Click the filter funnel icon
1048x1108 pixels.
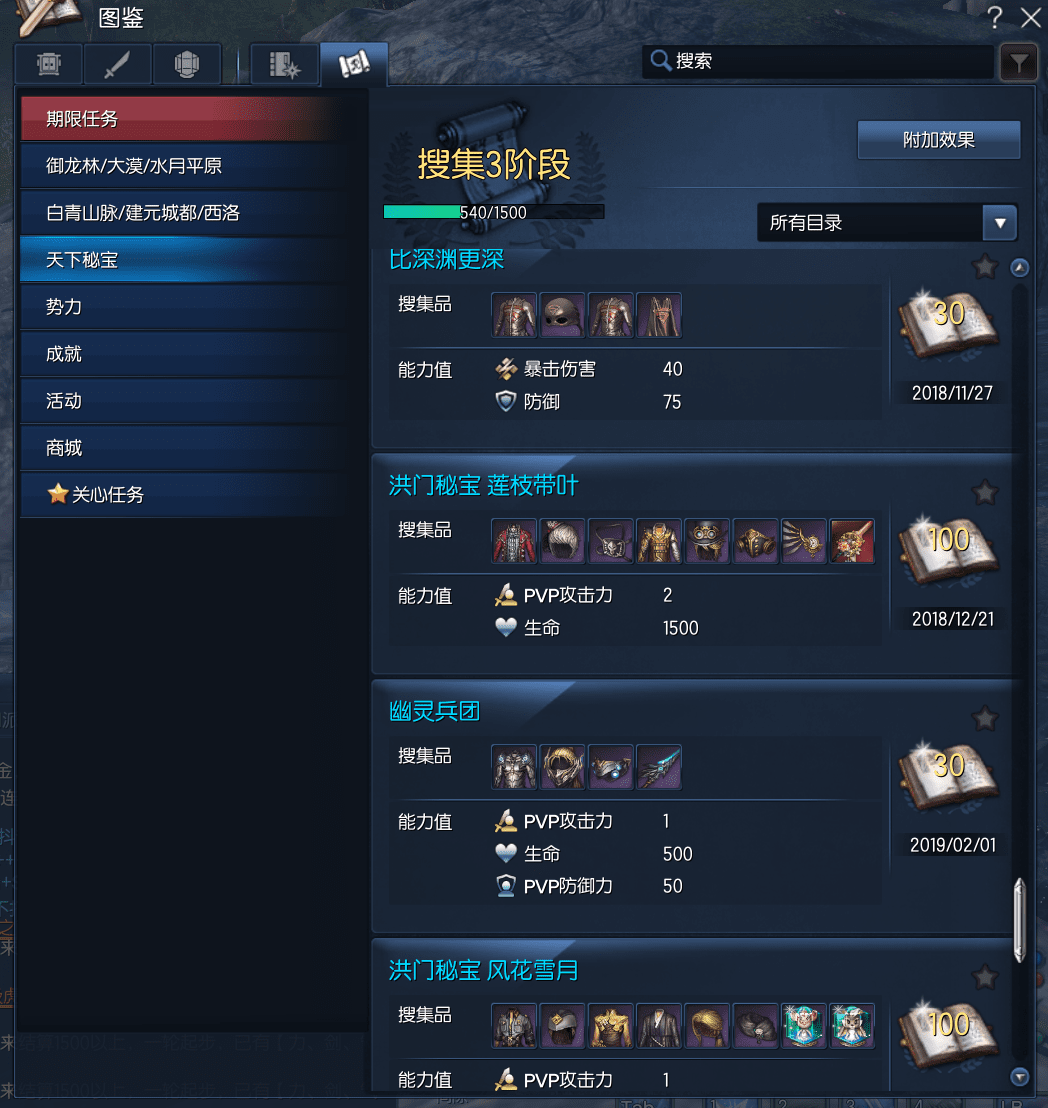coord(1018,64)
